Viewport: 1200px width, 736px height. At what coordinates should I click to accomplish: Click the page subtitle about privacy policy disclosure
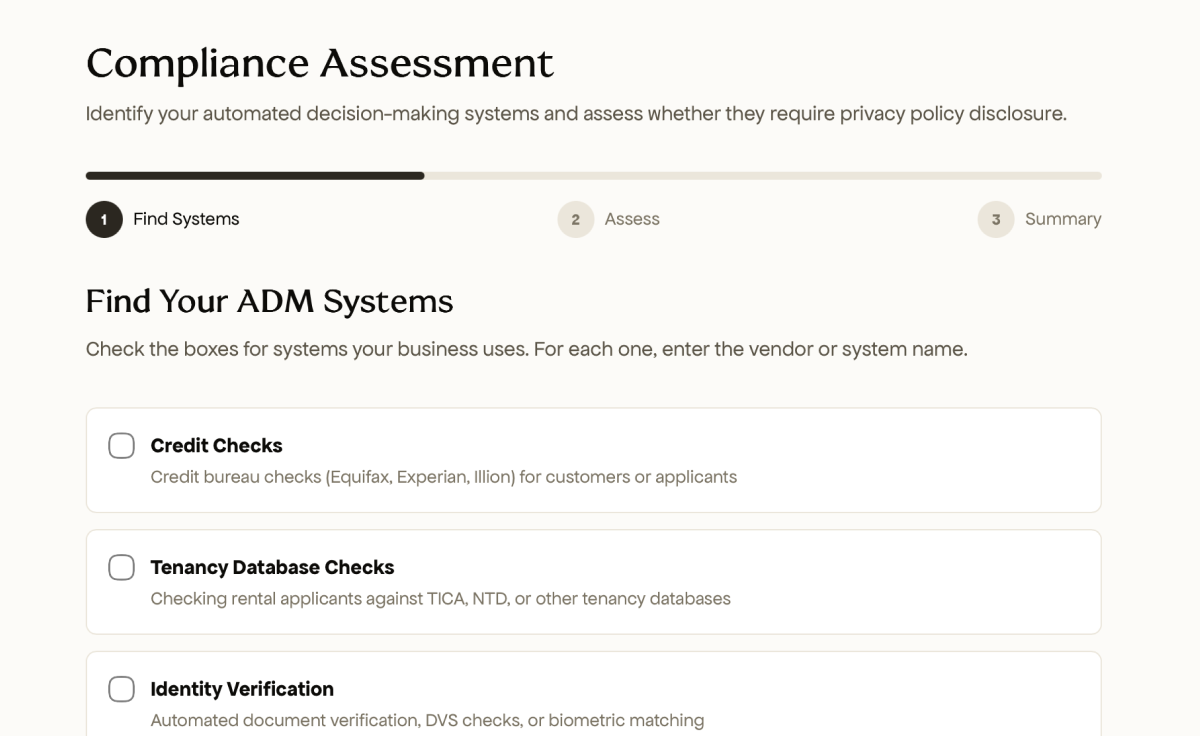(577, 113)
